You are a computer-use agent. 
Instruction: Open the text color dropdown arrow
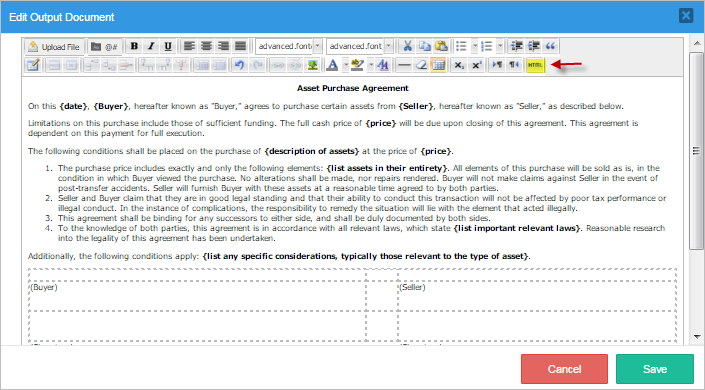tap(345, 65)
